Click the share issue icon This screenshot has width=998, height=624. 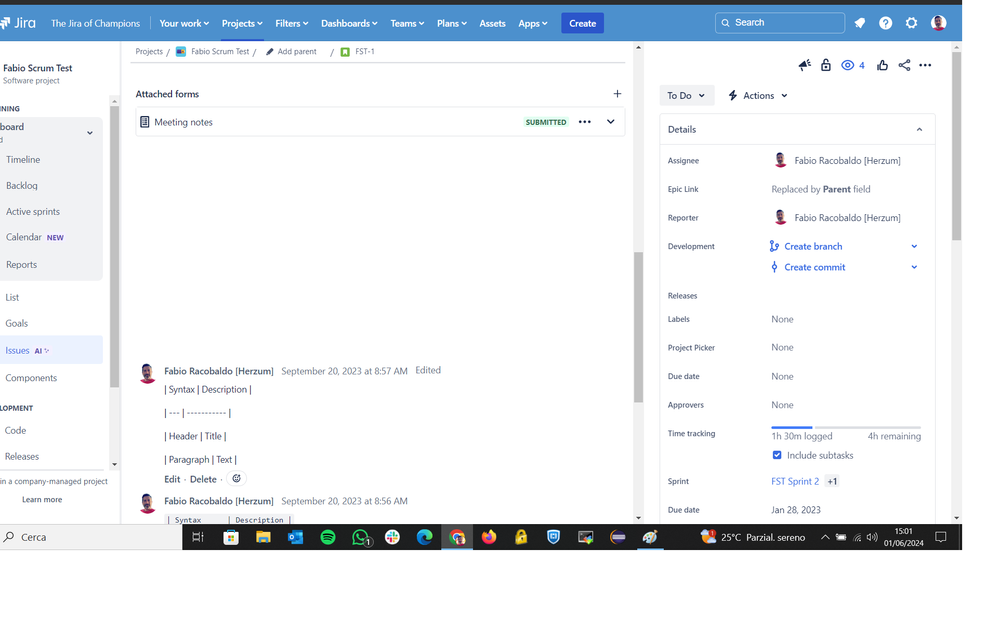click(x=904, y=65)
